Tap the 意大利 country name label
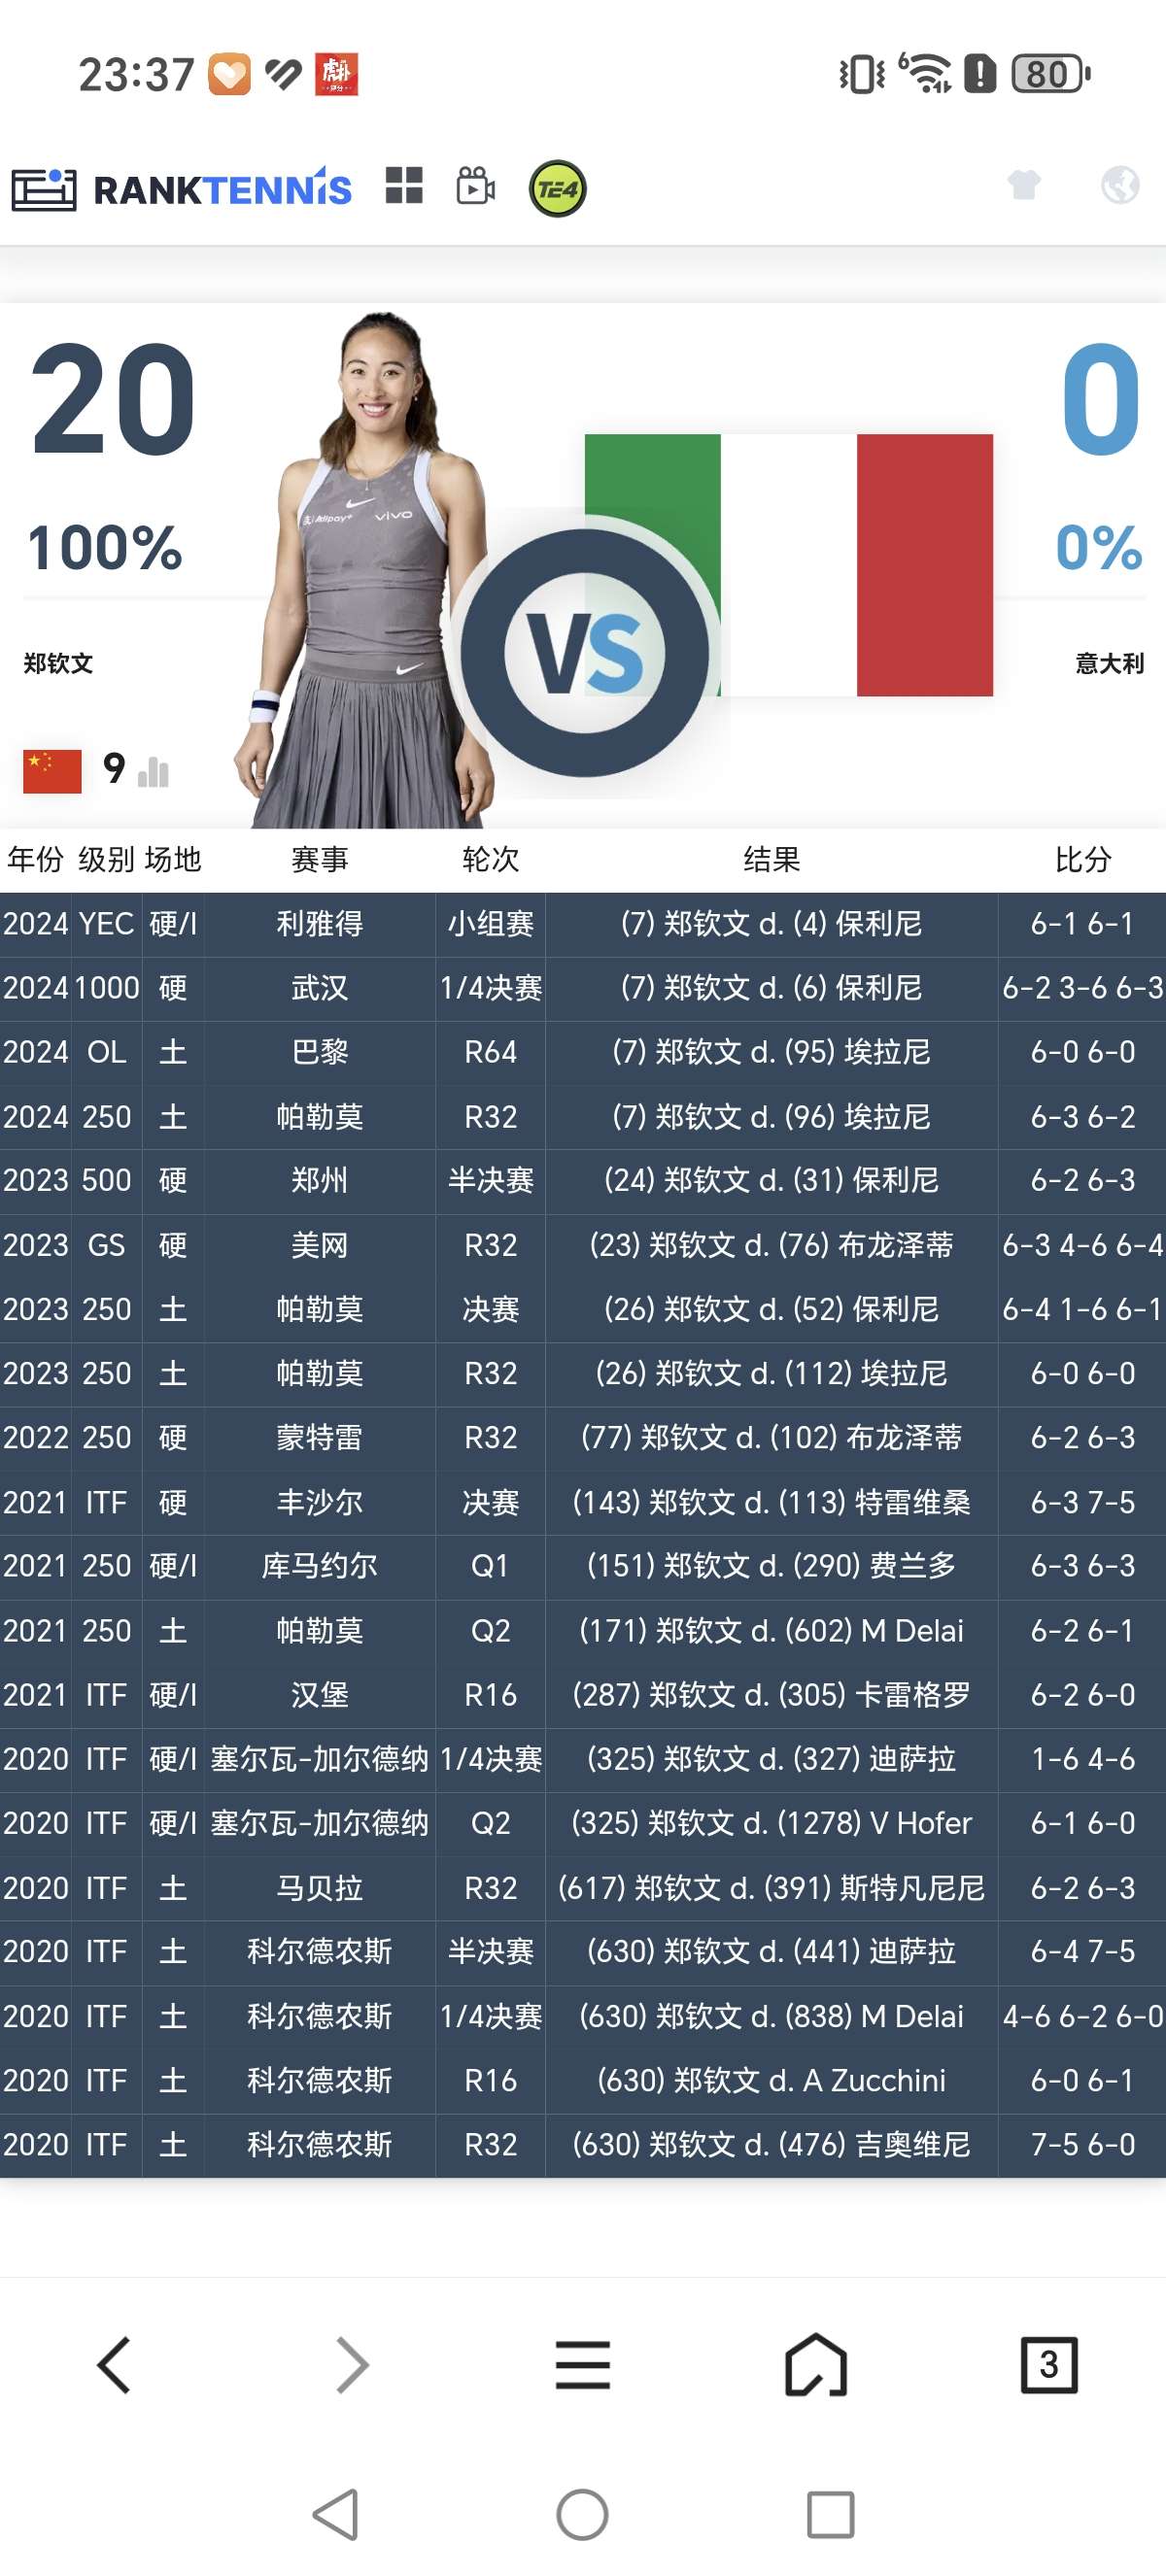Screen dimensions: 1166x2576 pyautogui.click(x=1109, y=663)
